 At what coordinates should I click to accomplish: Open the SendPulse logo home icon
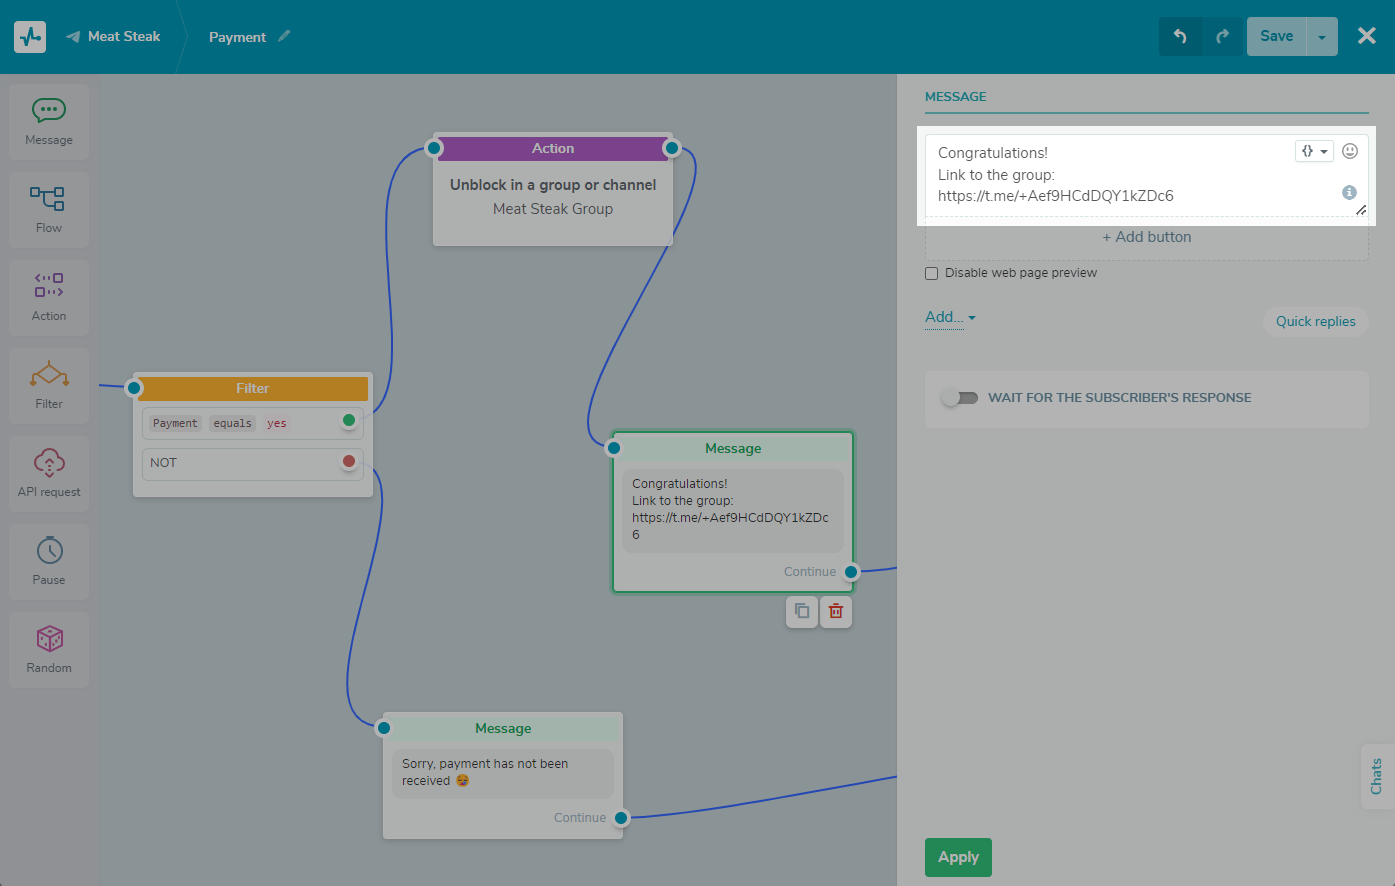pos(30,37)
